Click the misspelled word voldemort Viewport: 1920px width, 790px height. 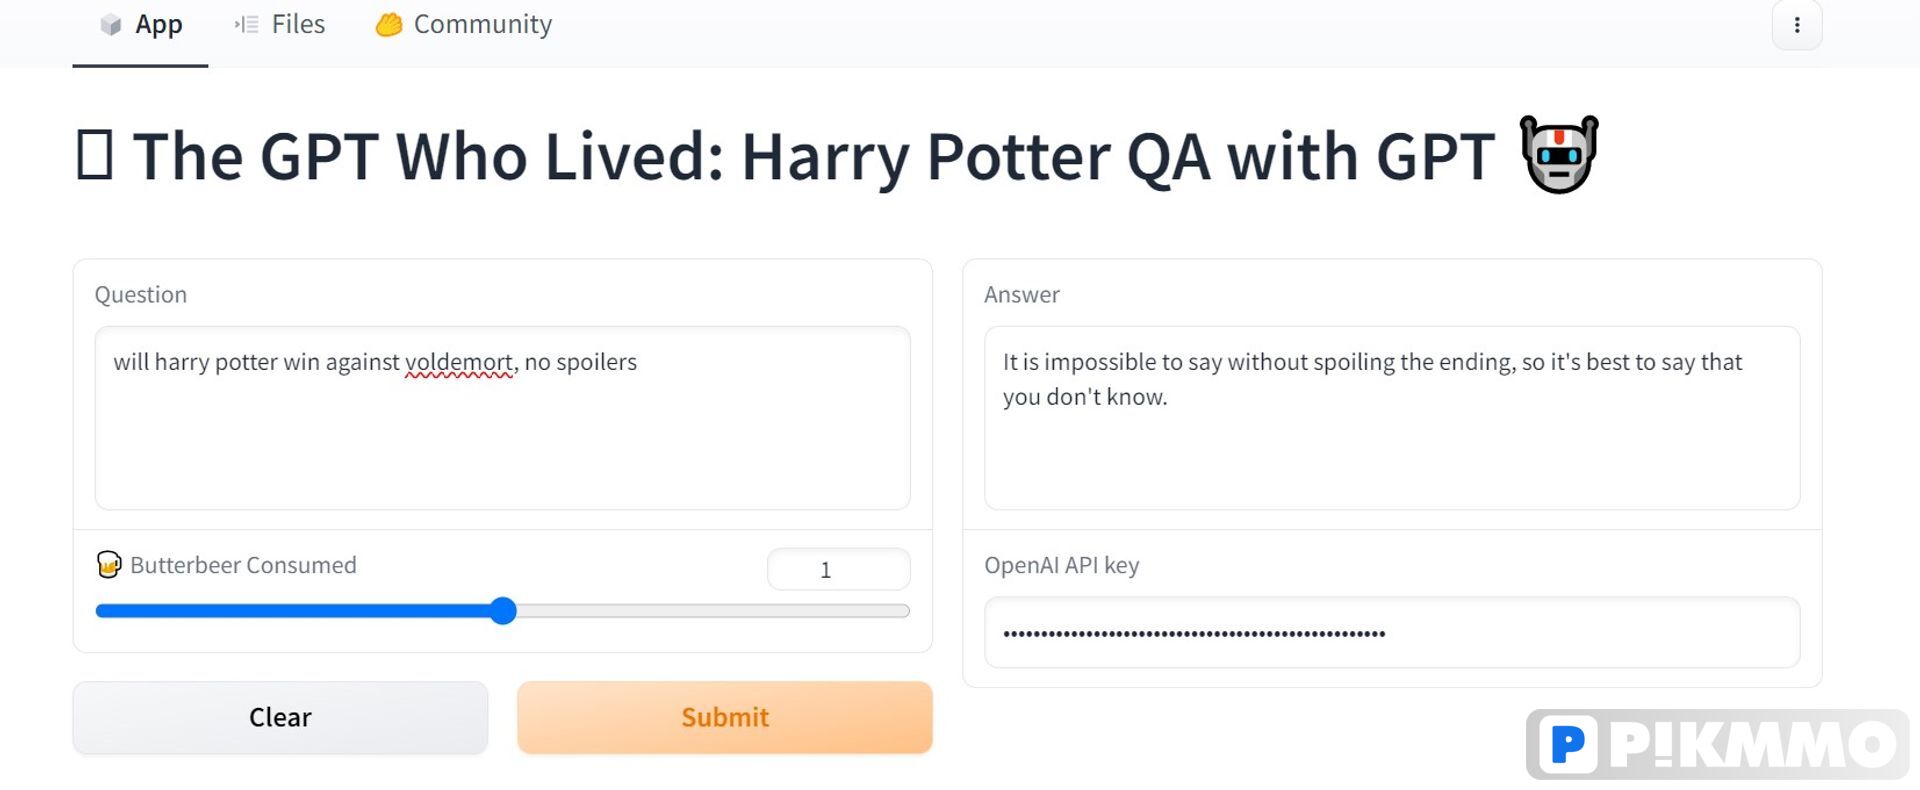pyautogui.click(x=459, y=362)
